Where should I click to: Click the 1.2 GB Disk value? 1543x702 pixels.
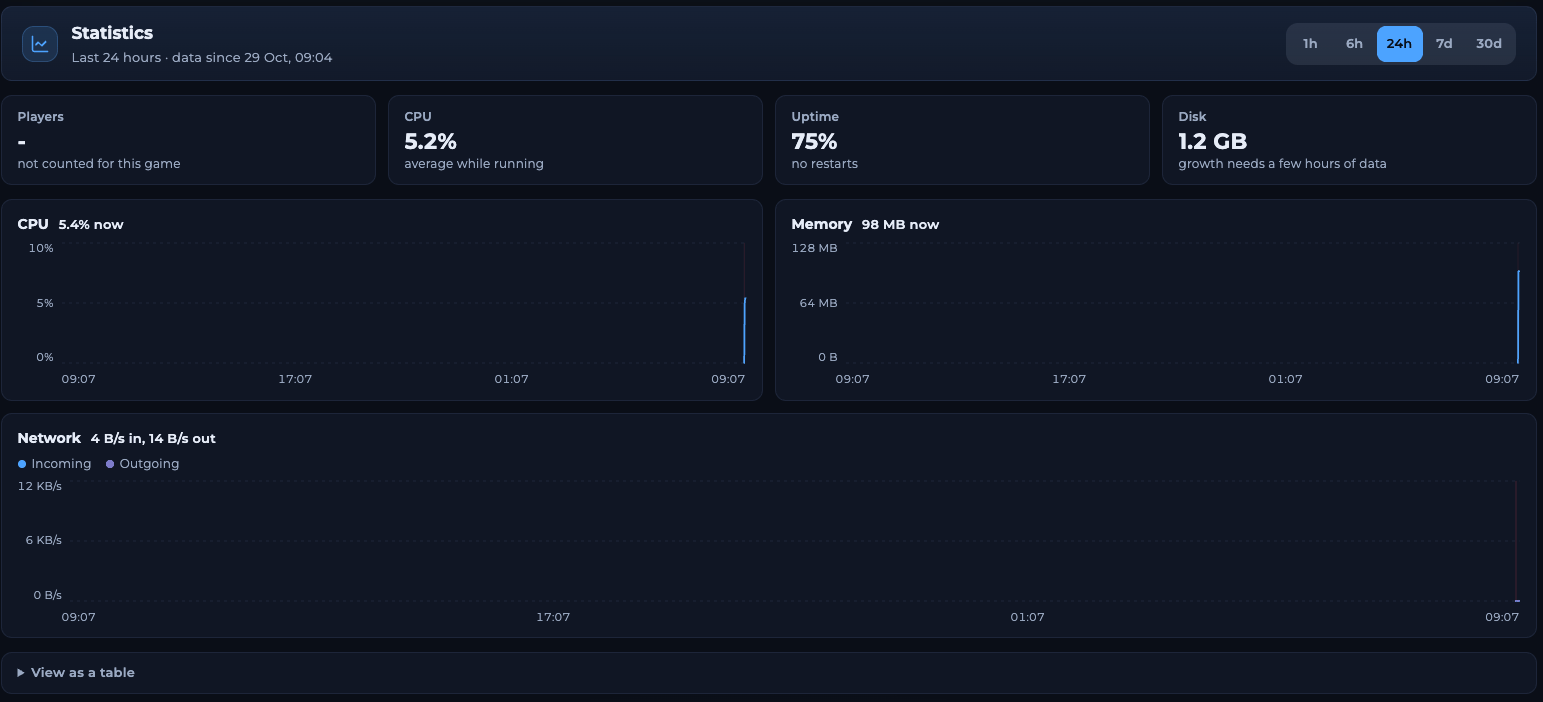click(x=1212, y=141)
